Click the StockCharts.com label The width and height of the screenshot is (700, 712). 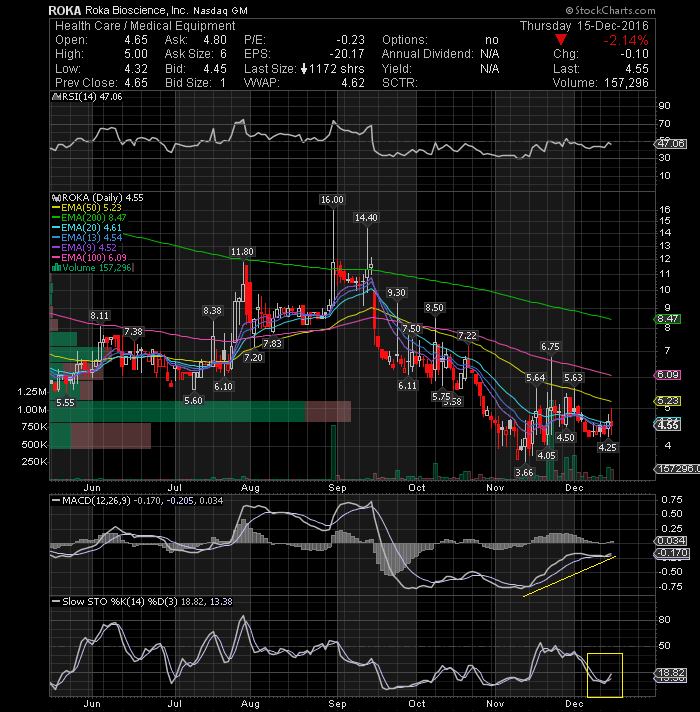[x=611, y=10]
